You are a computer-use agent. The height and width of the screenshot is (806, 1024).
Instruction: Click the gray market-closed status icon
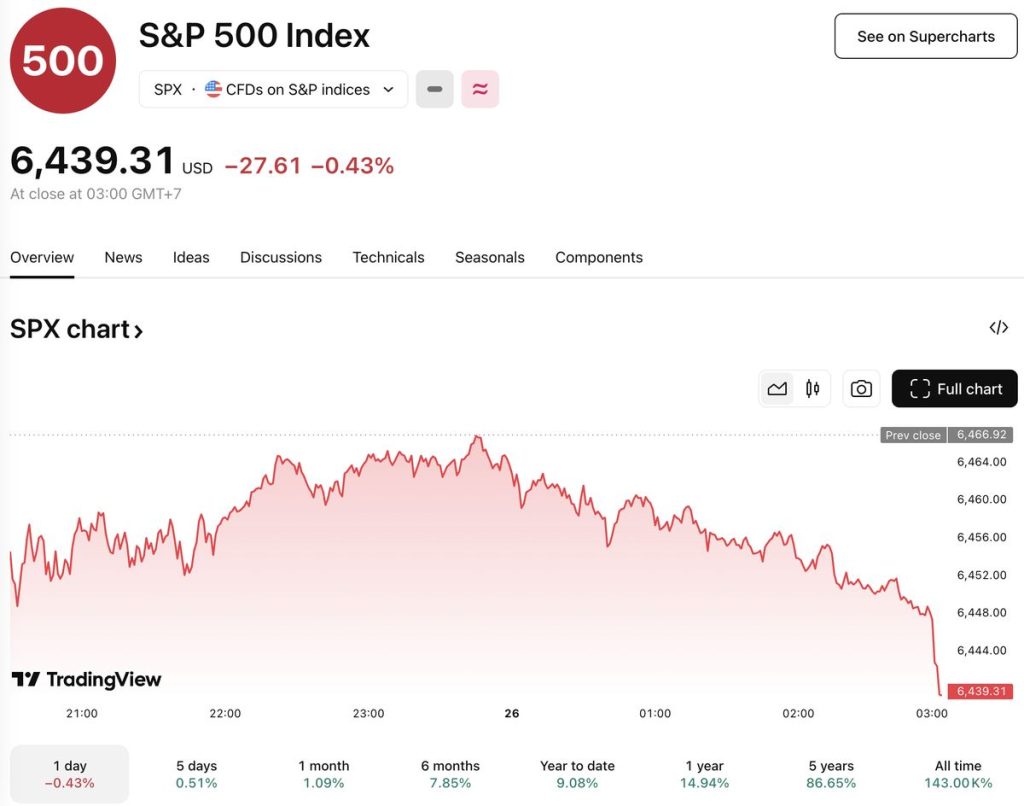point(434,89)
